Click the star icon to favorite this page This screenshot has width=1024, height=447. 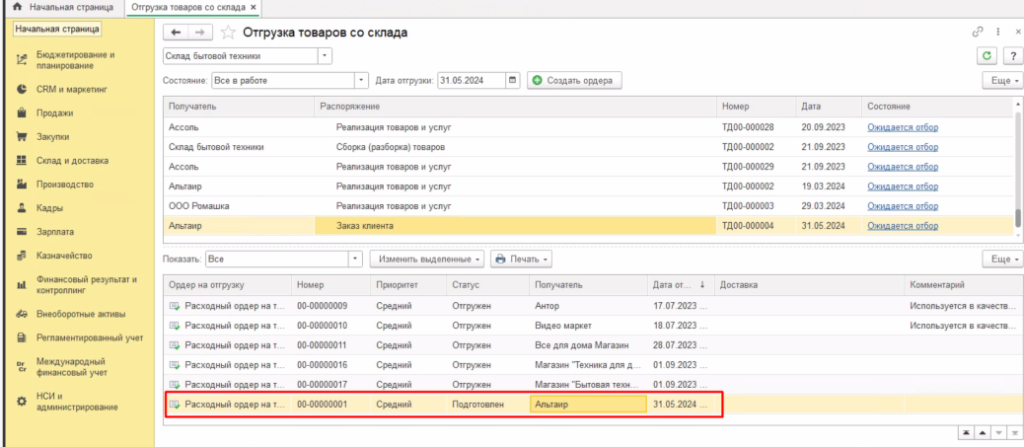coord(227,33)
